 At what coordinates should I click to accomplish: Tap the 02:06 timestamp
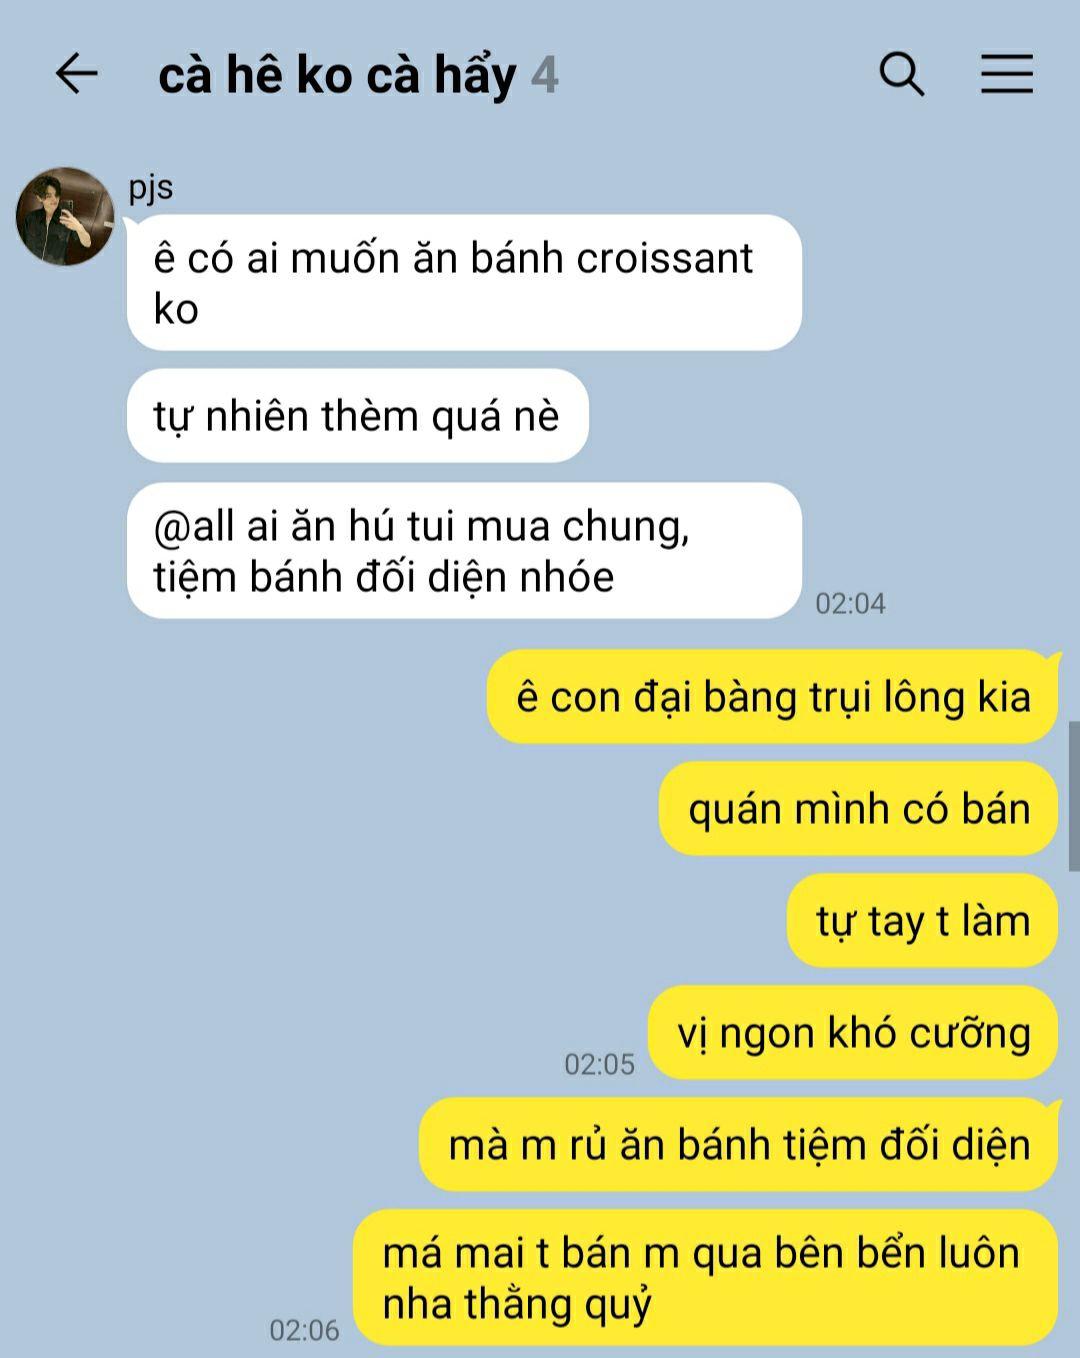click(304, 1330)
